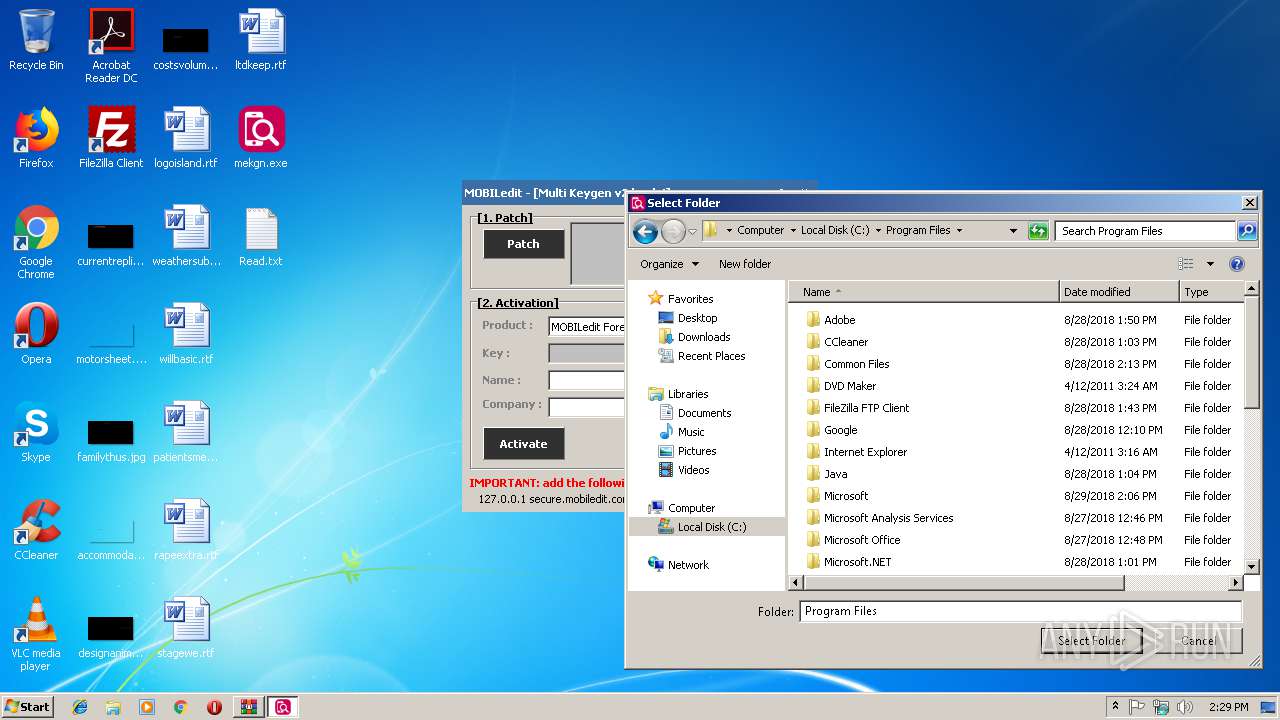Select VLC media player desktop shortcut
1280x720 pixels.
point(36,634)
